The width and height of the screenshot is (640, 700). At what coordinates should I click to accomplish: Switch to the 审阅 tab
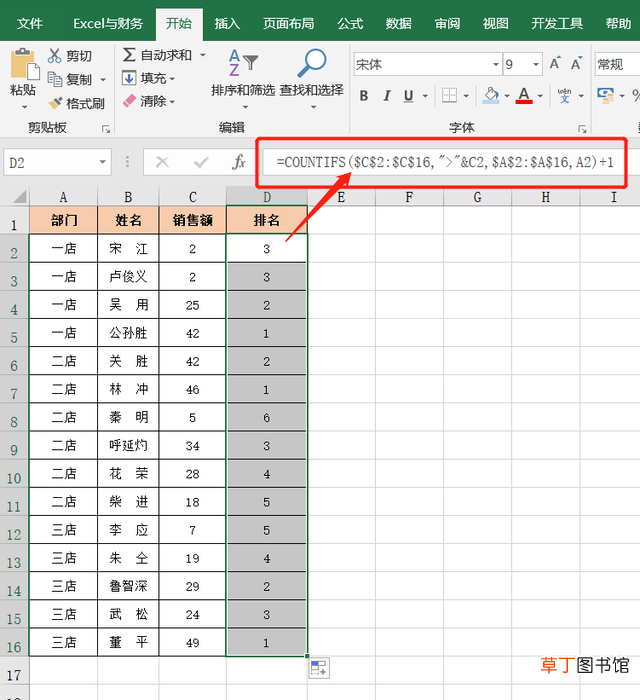(x=447, y=24)
